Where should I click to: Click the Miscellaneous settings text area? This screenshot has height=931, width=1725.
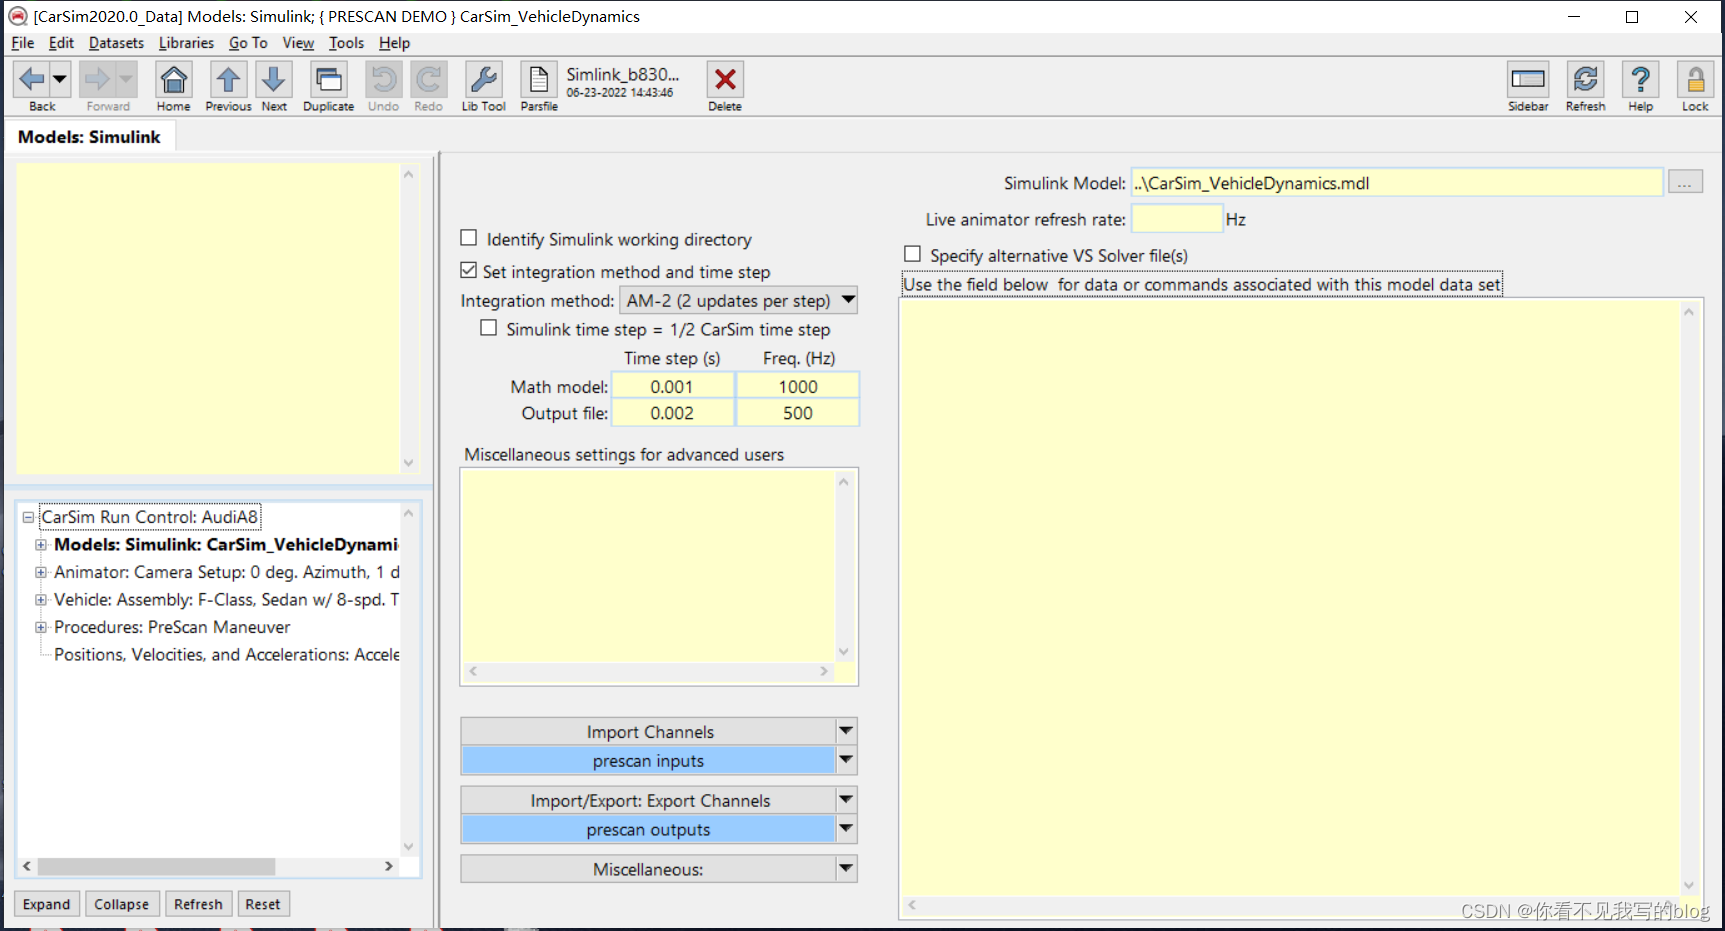tap(648, 566)
